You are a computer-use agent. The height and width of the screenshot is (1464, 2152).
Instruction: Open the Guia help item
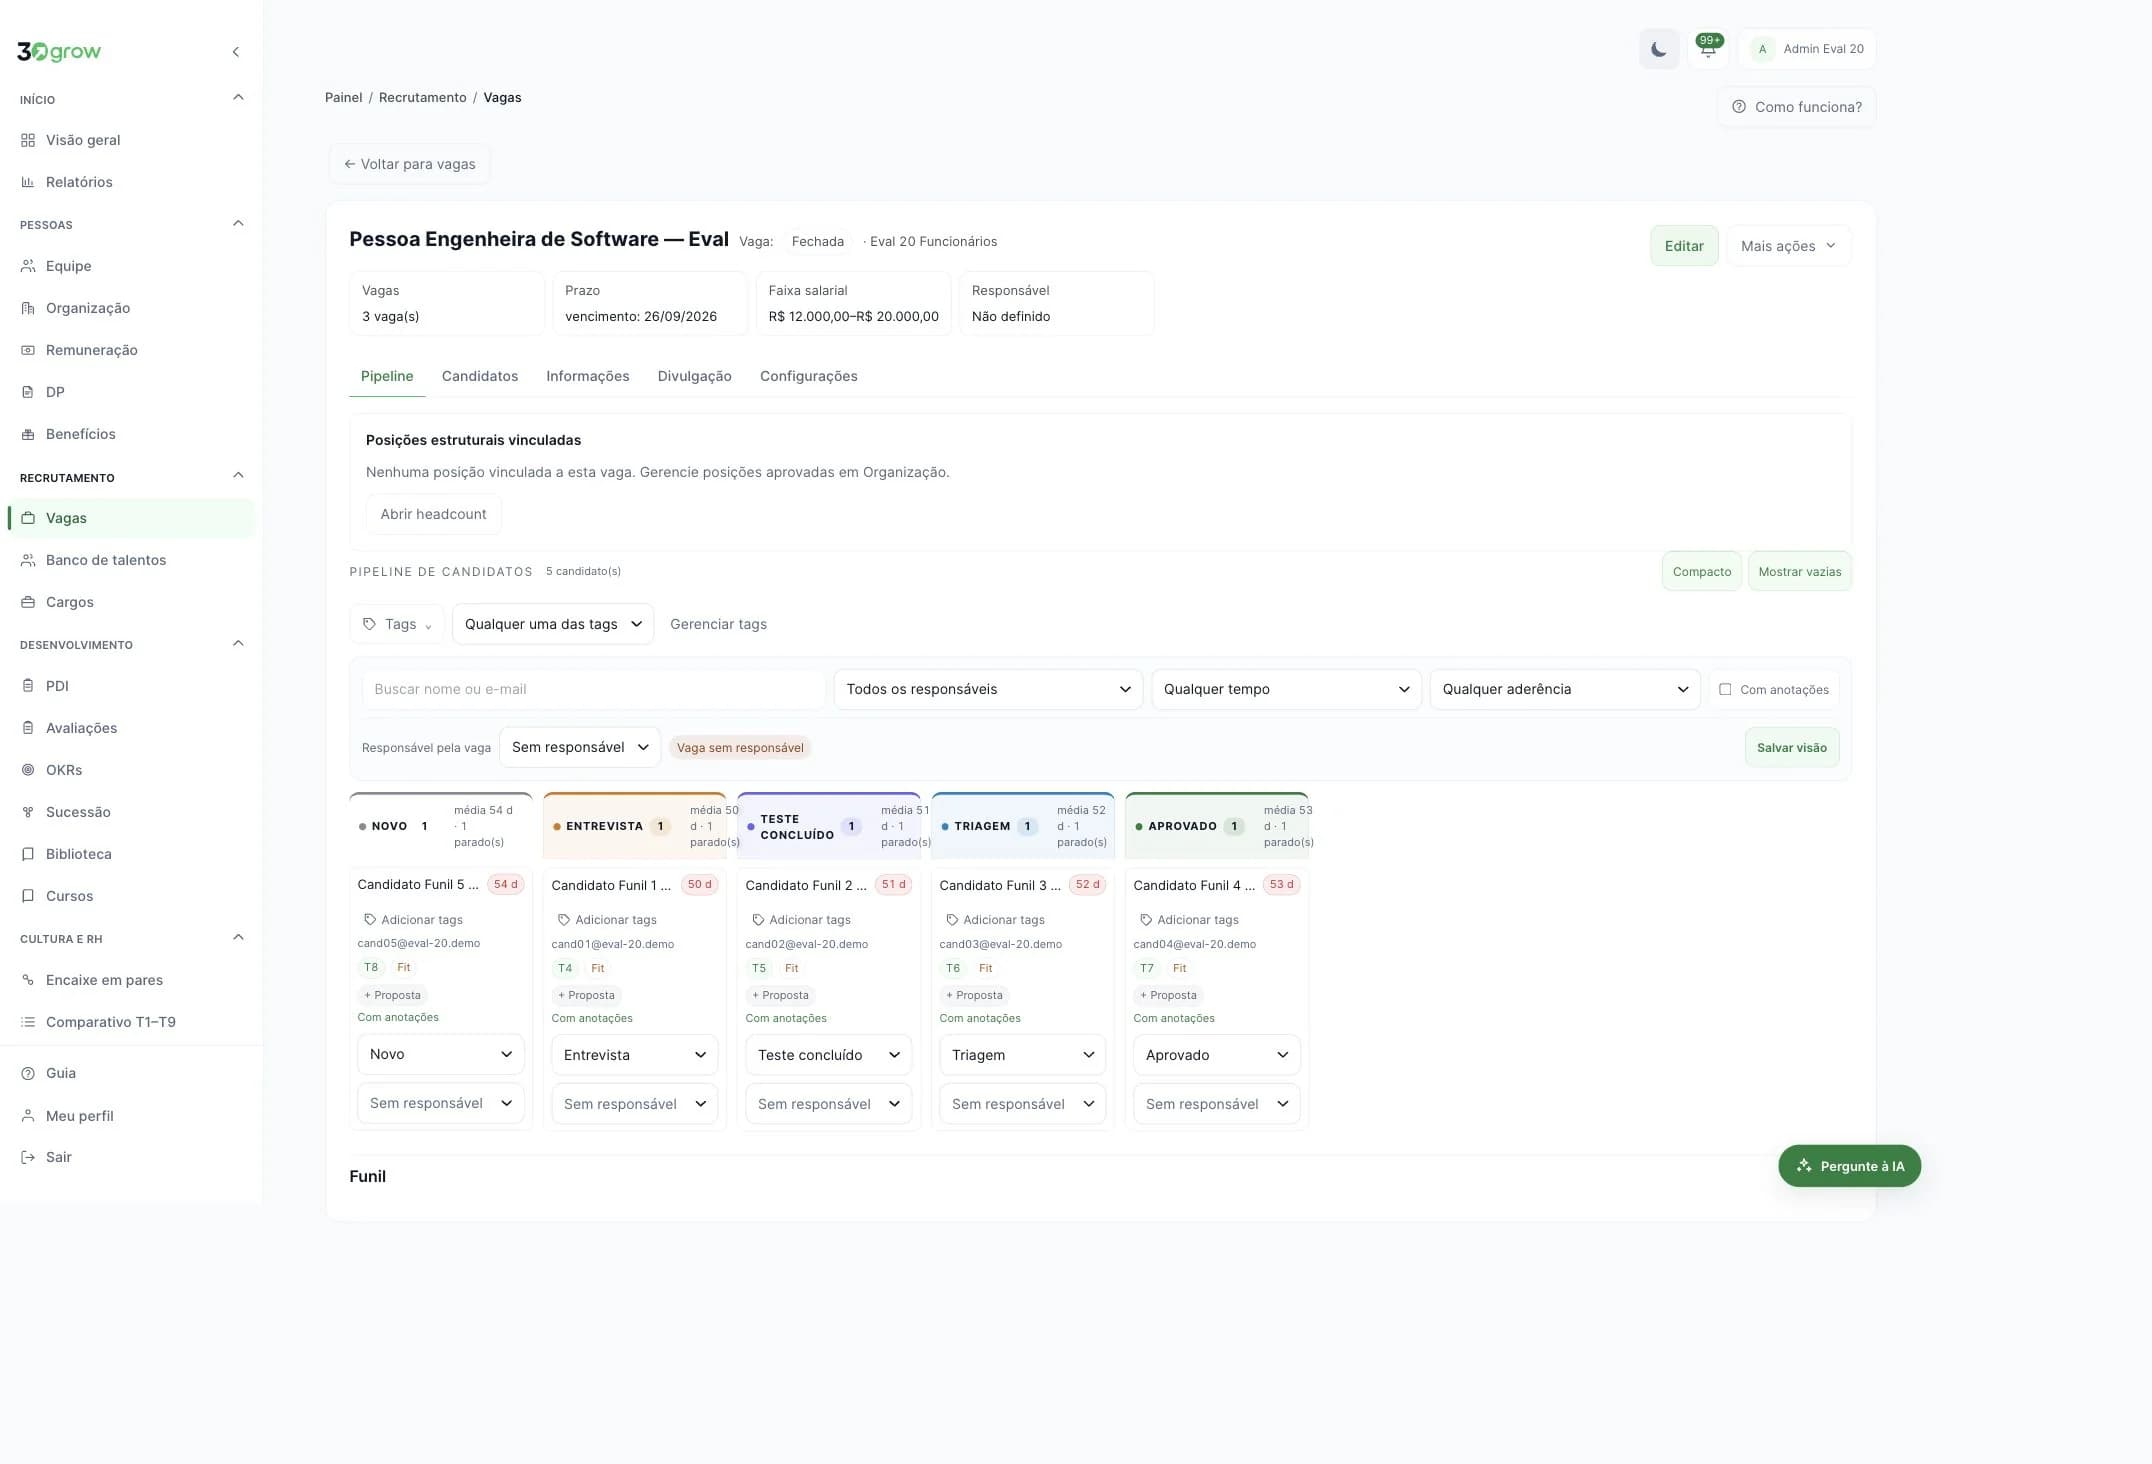pos(130,1073)
